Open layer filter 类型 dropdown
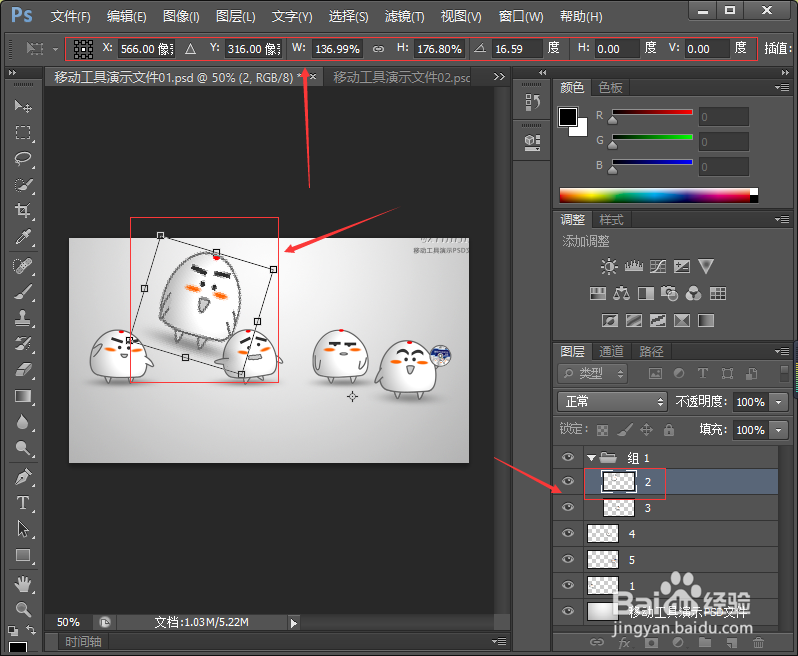This screenshot has width=798, height=656. point(593,374)
